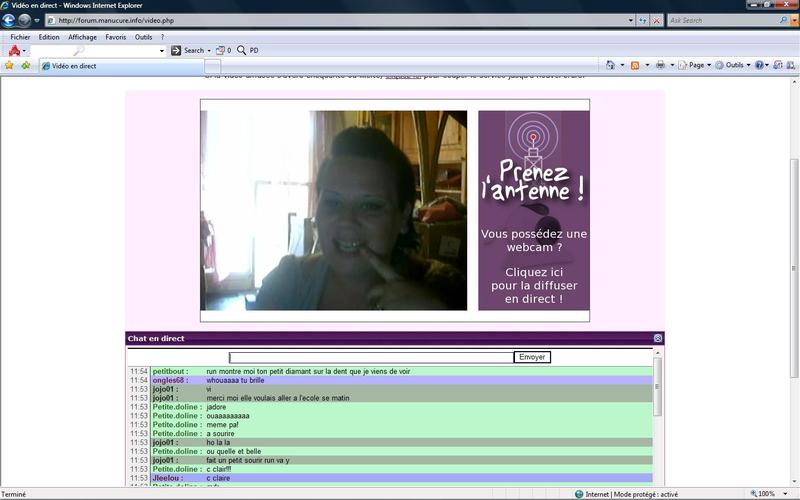The width and height of the screenshot is (800, 500).
Task: Click the Prenez l'antenne webcam banner
Action: 533,210
